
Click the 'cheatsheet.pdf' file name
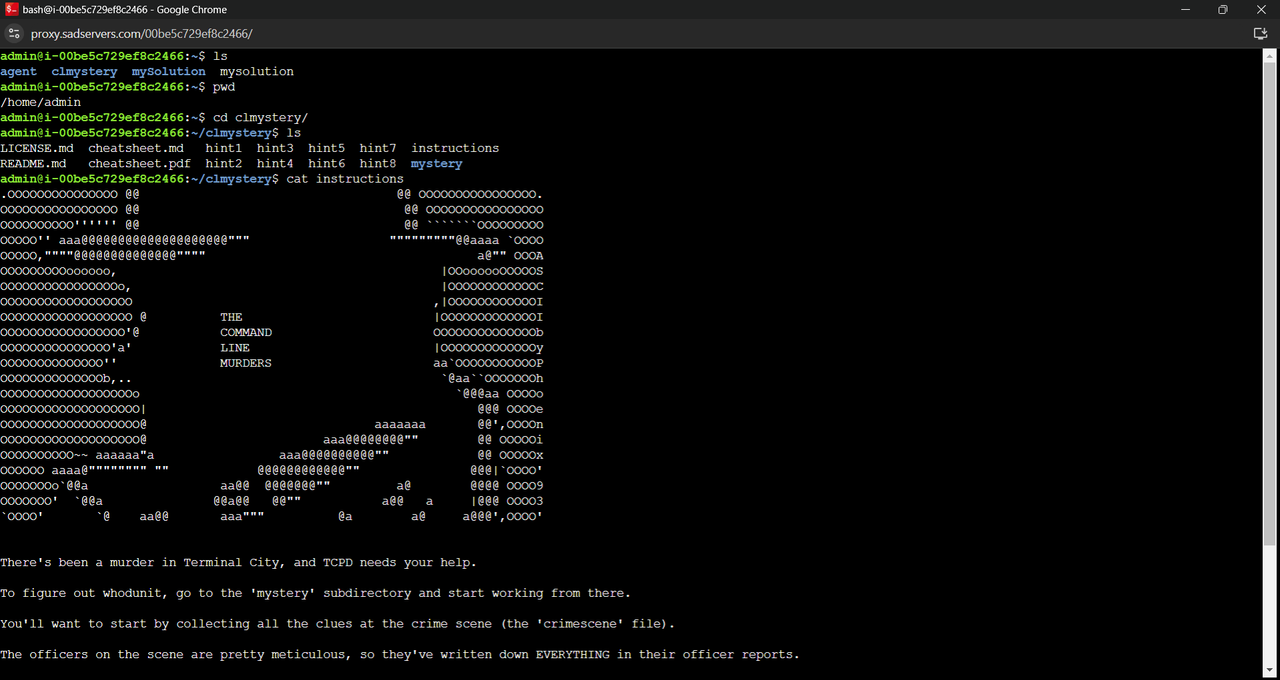[140, 163]
